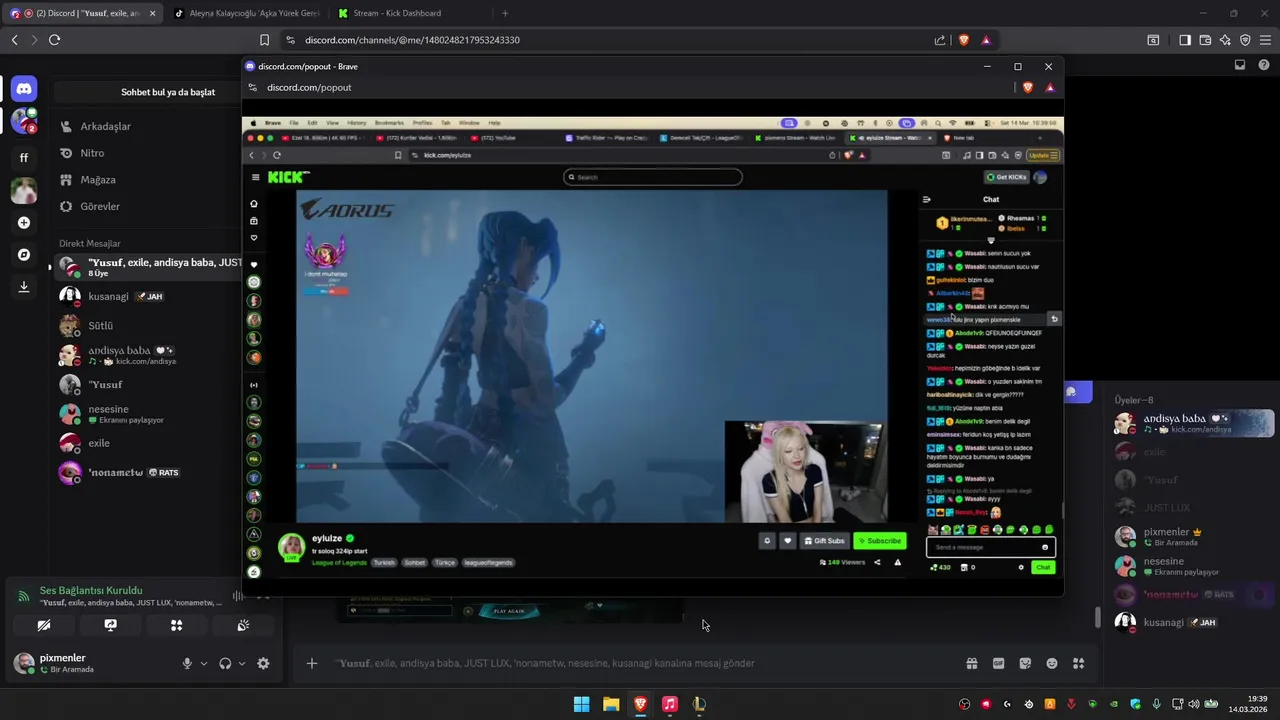Open the sticker picker

(1025, 663)
